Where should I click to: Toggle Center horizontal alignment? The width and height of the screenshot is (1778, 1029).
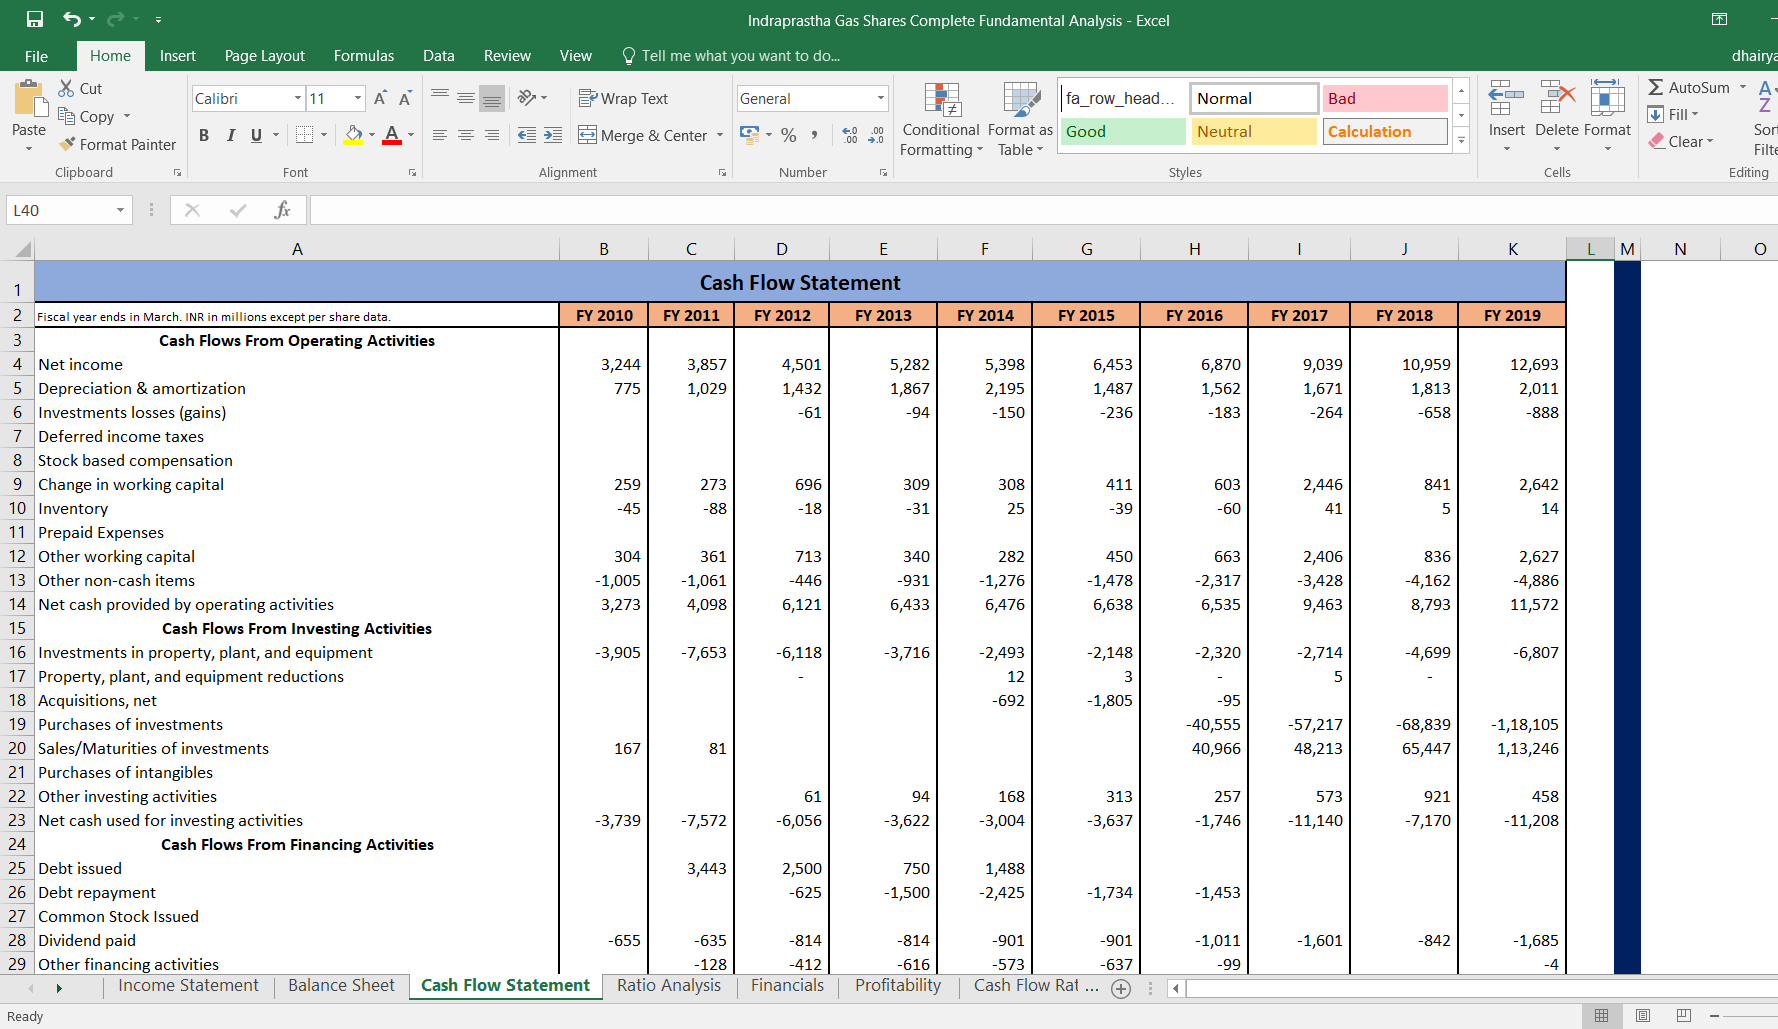465,135
